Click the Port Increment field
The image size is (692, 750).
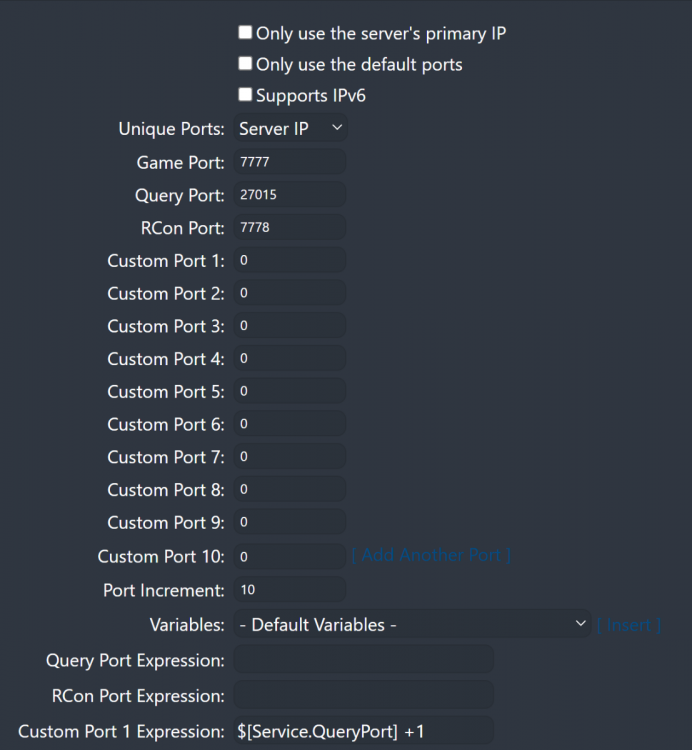tap(290, 590)
